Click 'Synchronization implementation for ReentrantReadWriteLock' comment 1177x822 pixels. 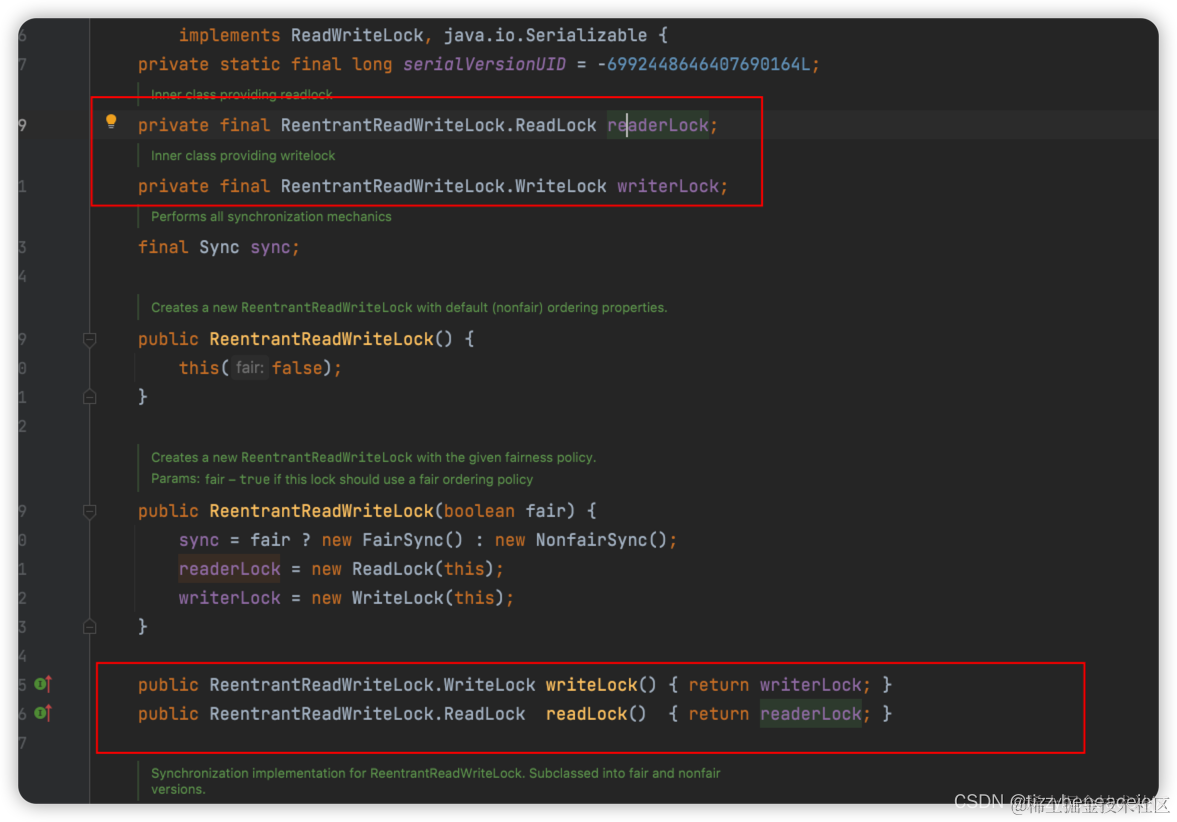435,781
